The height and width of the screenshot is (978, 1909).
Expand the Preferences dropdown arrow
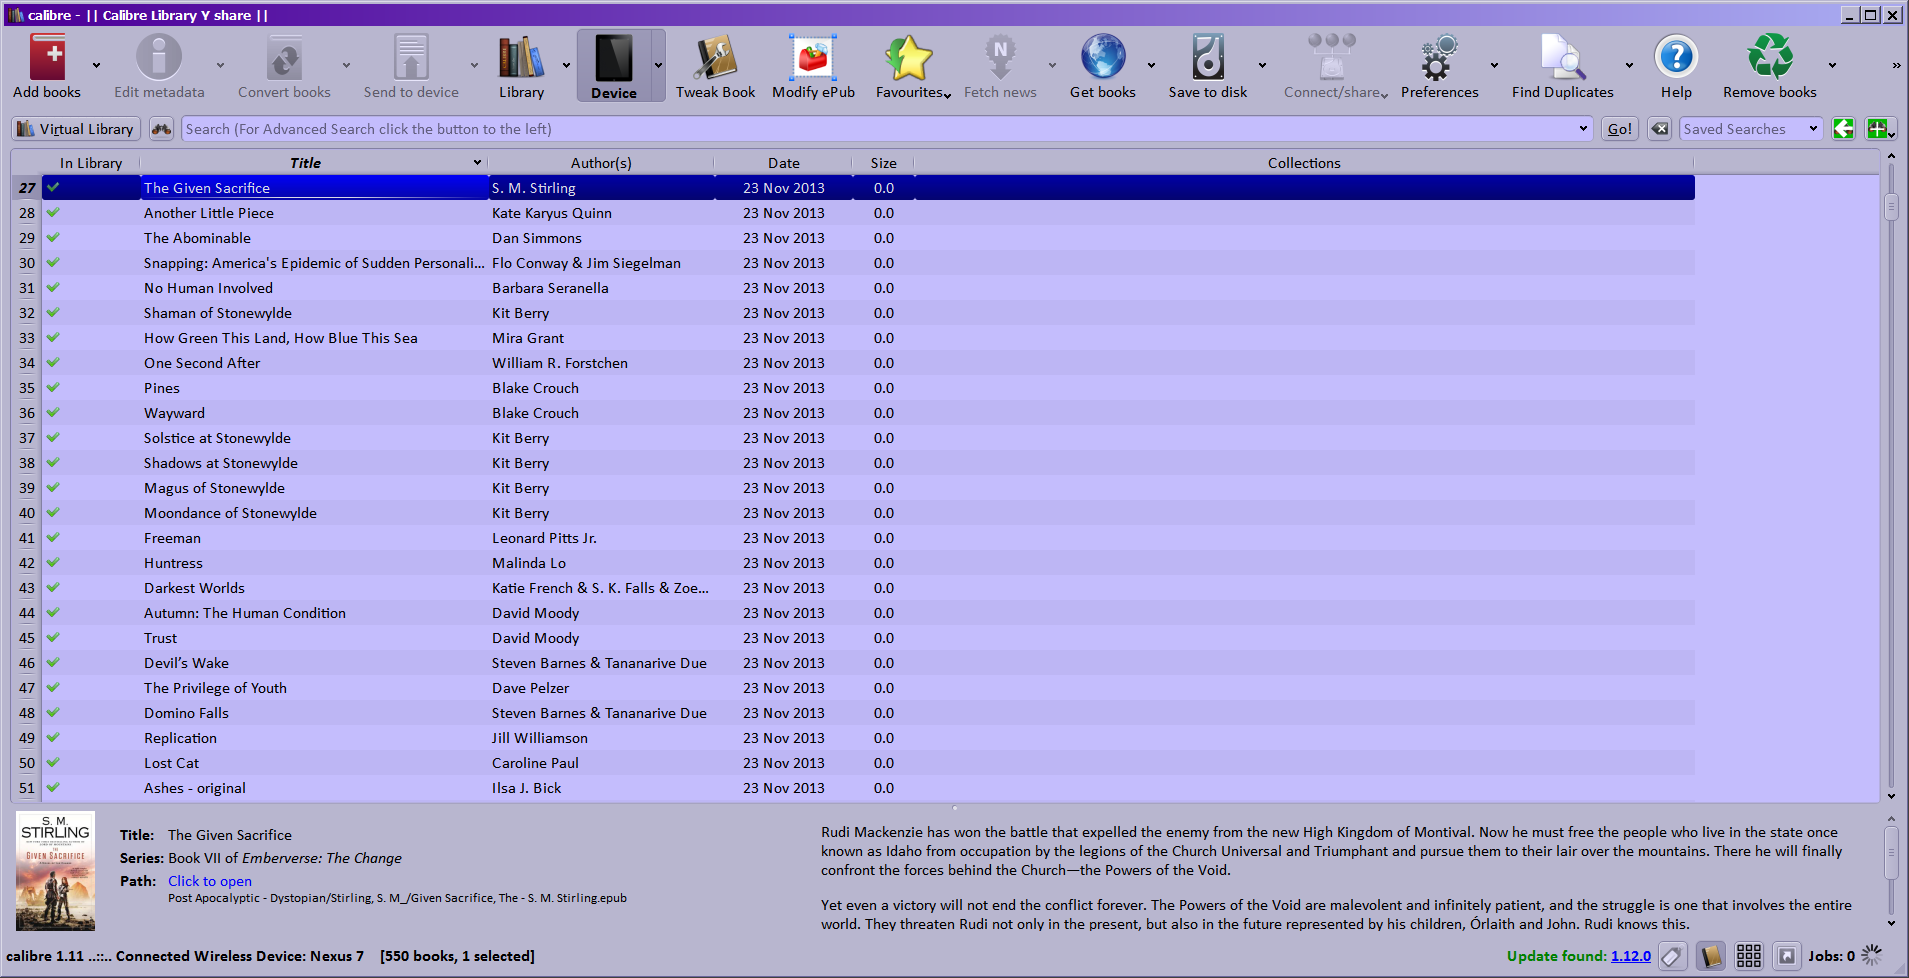1494,66
